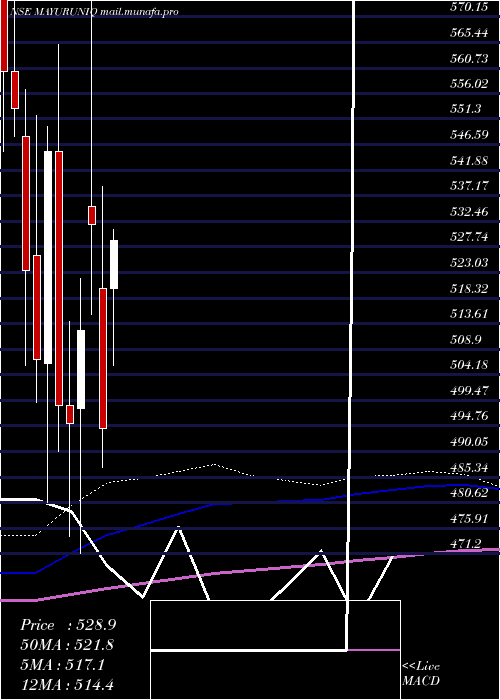Click the 518.32 price axis label
Viewport: 500px width, 700px height.
point(469,288)
